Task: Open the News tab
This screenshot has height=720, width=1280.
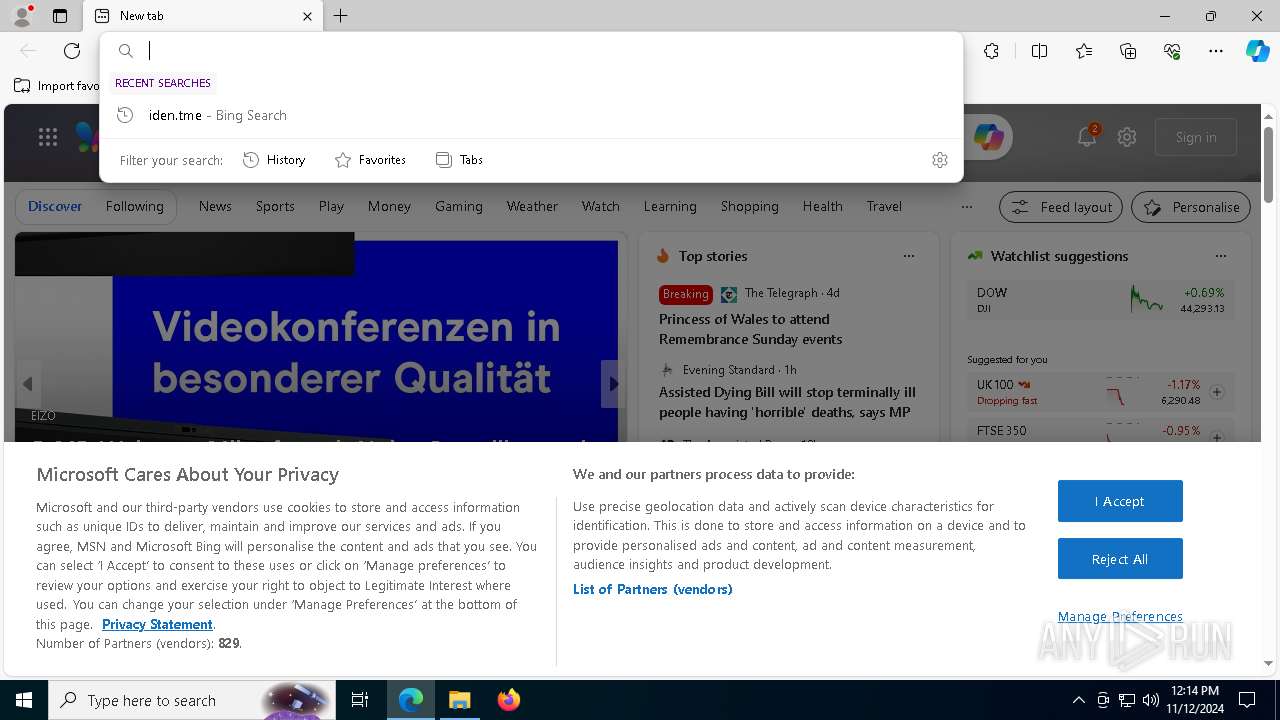Action: (x=215, y=206)
